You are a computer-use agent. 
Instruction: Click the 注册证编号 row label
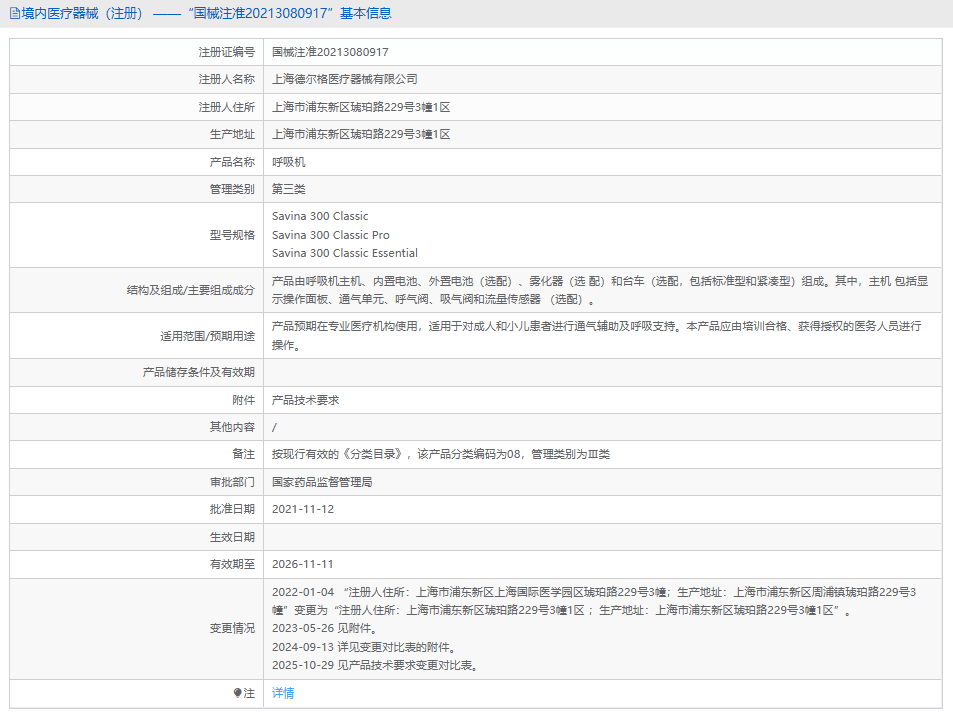[x=226, y=52]
